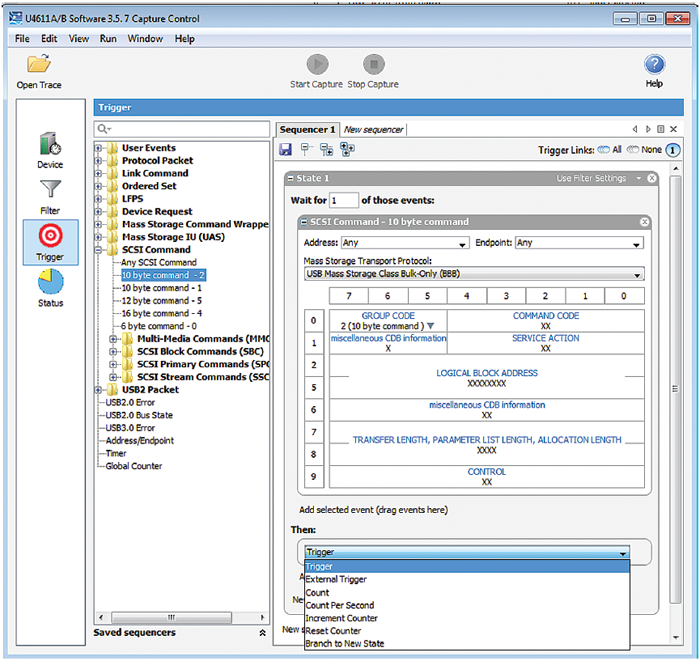Open the Status pie chart panel
The image size is (700, 661).
point(50,288)
